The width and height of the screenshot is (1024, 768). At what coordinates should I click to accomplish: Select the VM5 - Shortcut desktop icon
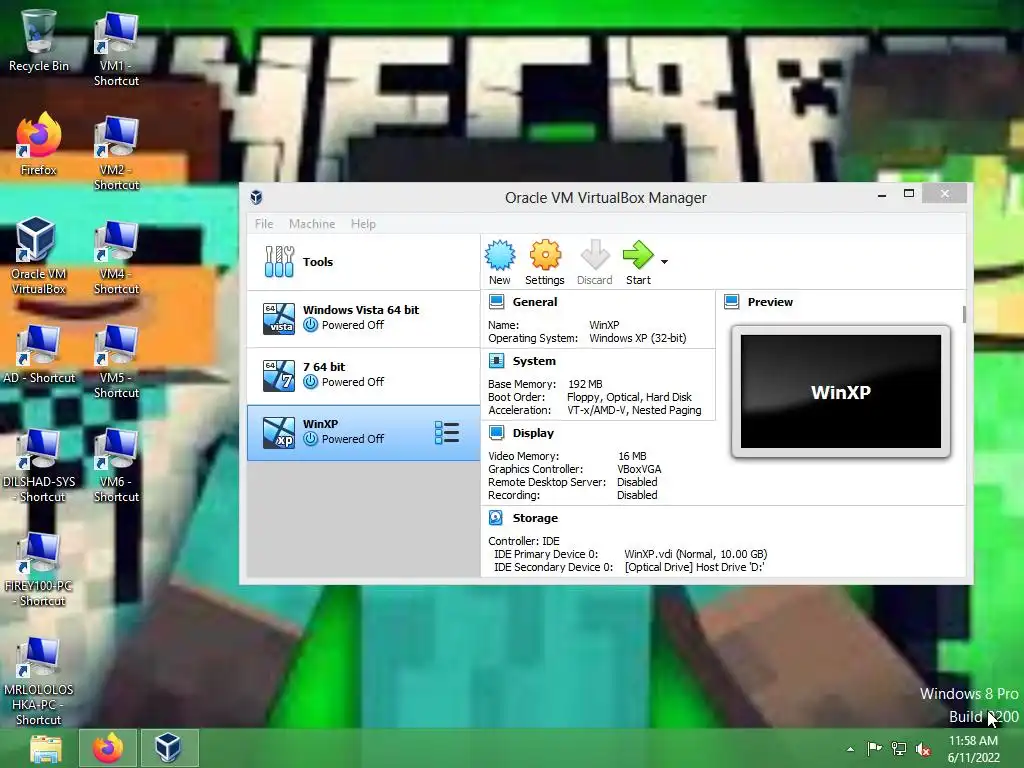point(116,361)
